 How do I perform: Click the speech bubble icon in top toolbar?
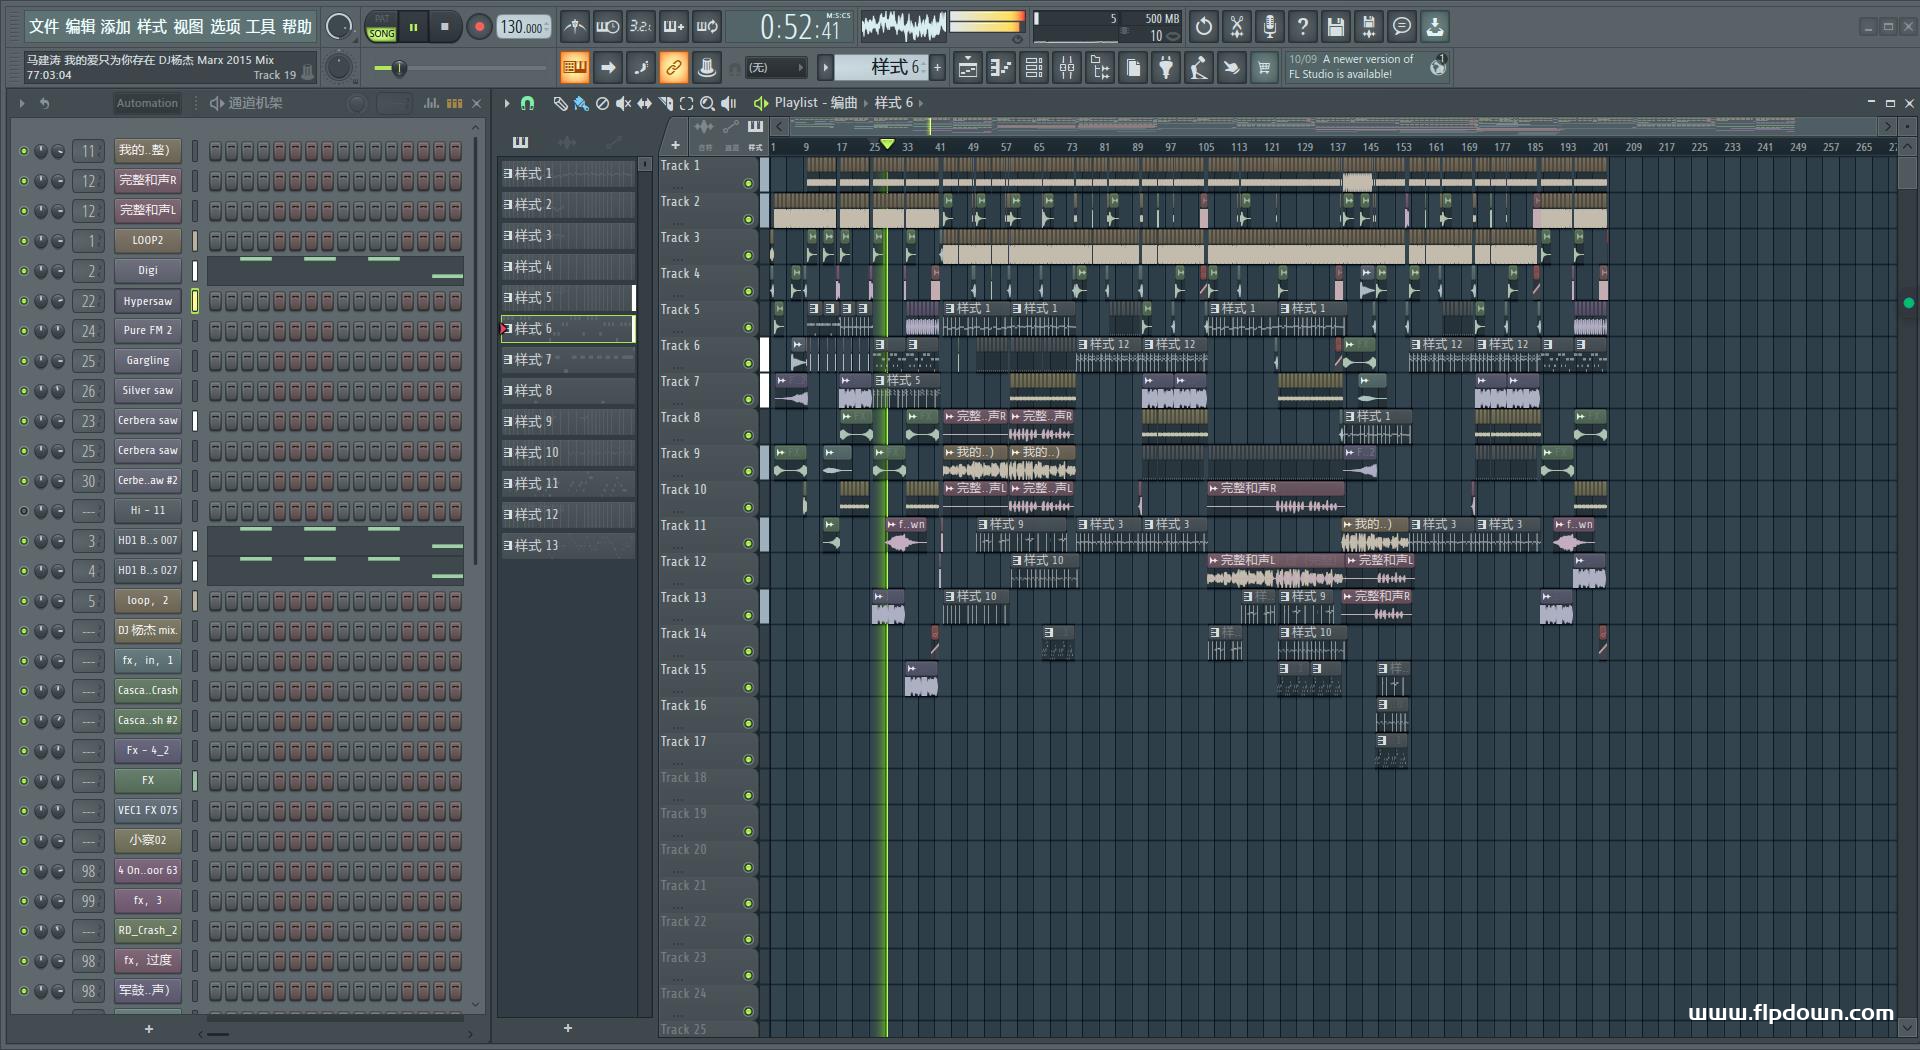click(x=1402, y=27)
